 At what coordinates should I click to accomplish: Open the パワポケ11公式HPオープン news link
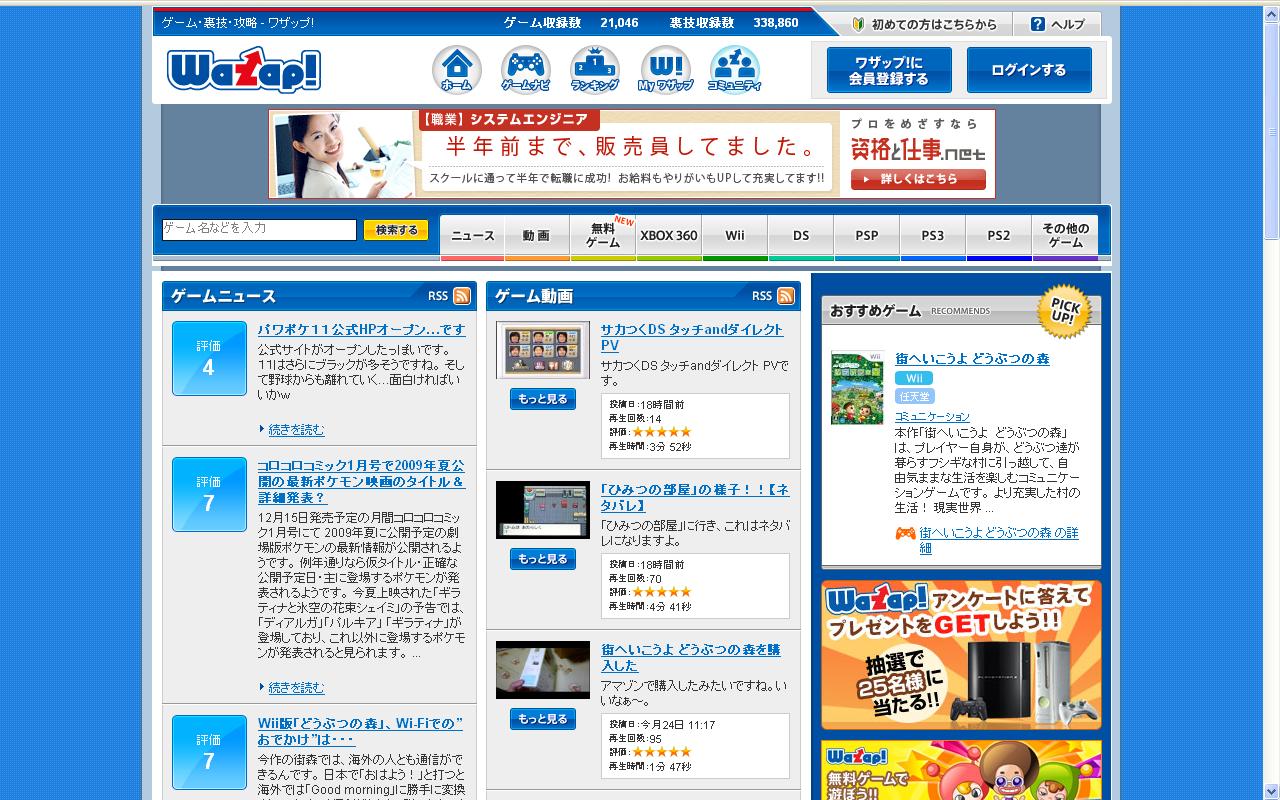[x=361, y=329]
